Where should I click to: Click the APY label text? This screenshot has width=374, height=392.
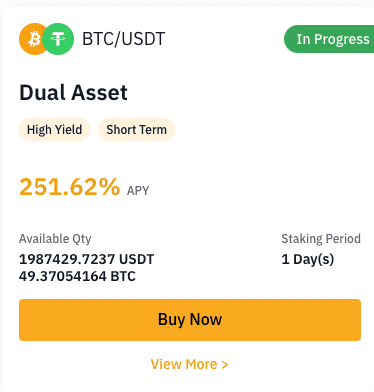pyautogui.click(x=138, y=191)
